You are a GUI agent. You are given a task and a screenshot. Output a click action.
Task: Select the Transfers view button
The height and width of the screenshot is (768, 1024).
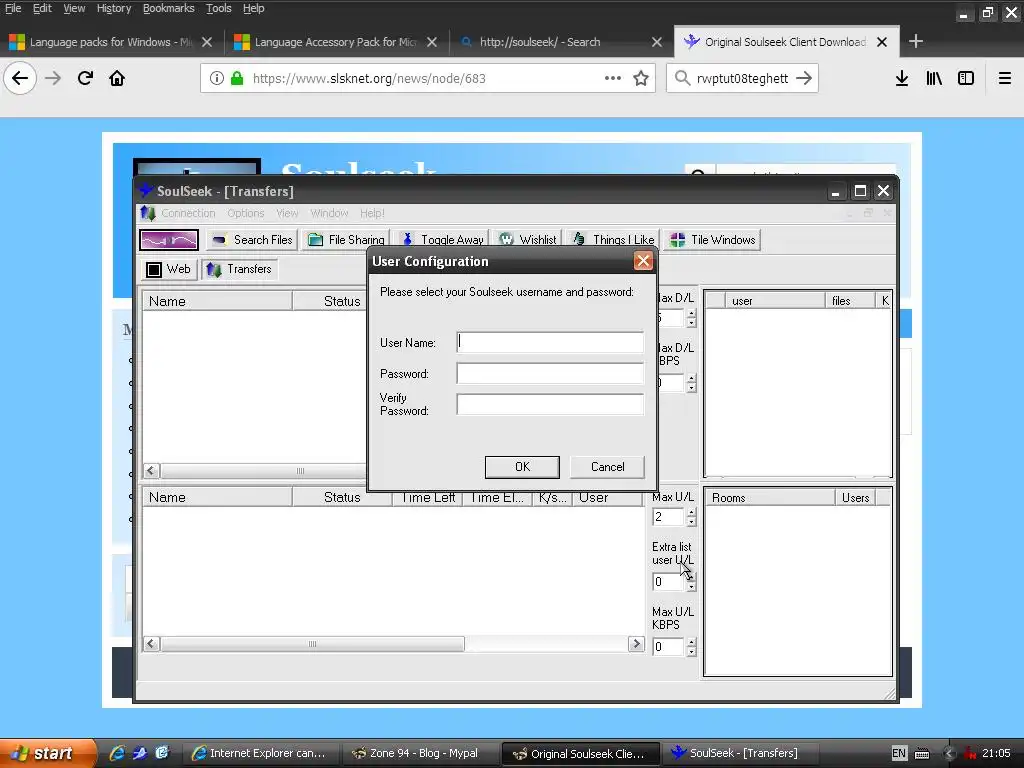pos(239,269)
